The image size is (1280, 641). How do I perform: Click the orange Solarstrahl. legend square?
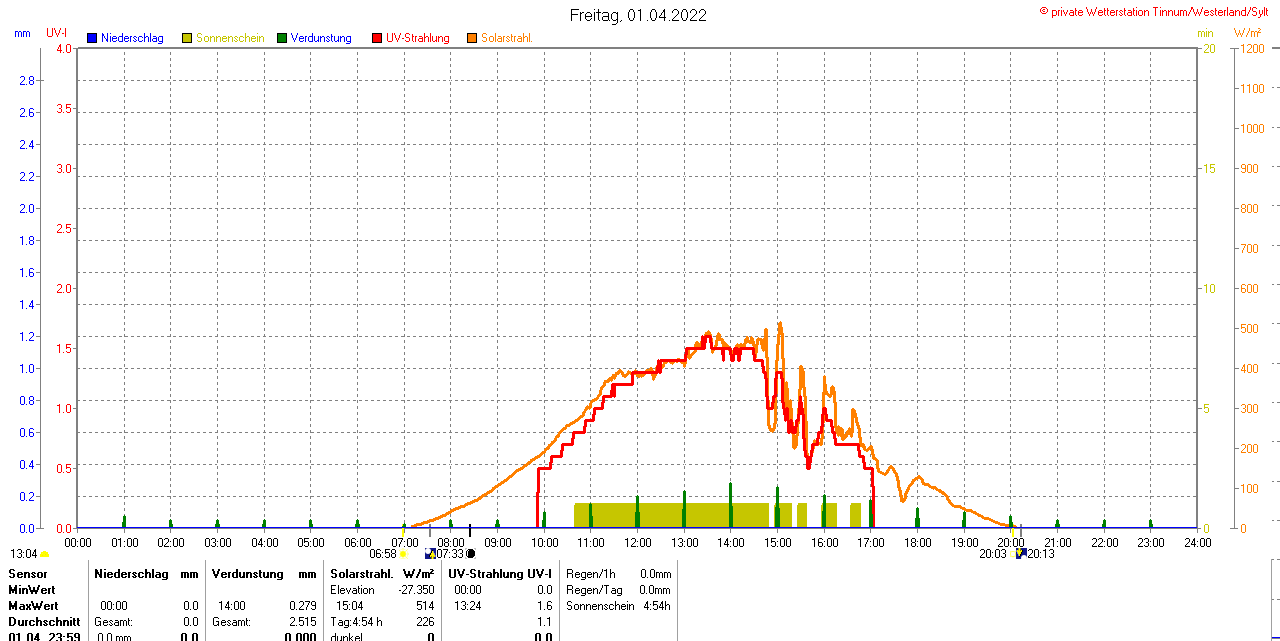click(x=472, y=38)
